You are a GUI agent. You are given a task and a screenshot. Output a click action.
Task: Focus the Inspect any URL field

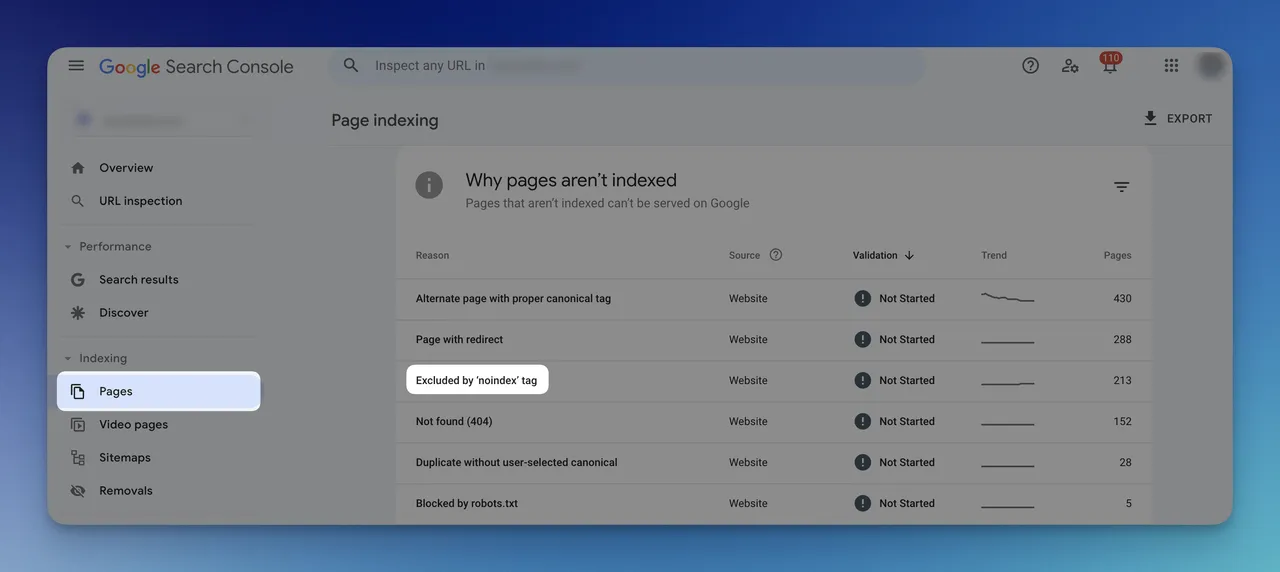626,66
